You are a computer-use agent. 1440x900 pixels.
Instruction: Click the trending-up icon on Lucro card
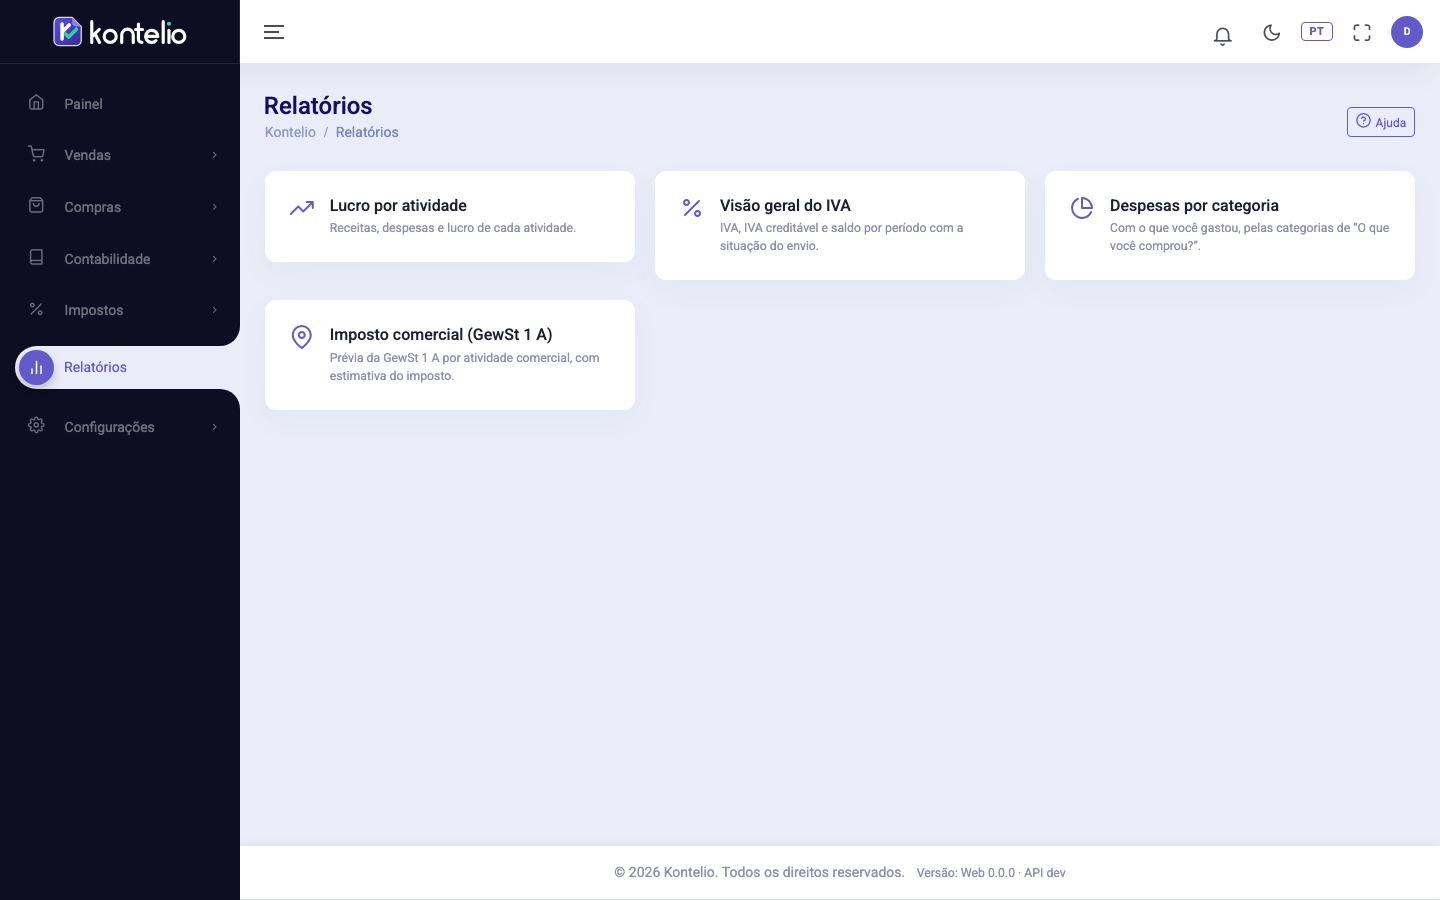[x=302, y=208]
